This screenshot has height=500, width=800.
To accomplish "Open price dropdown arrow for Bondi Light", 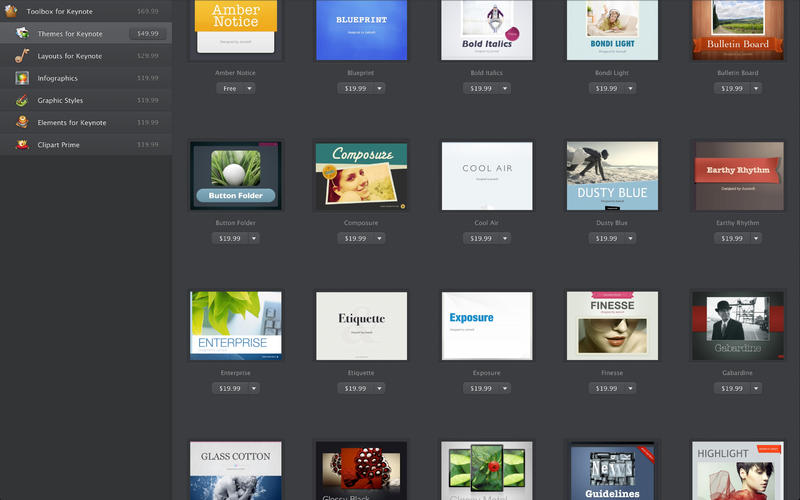I will [x=631, y=88].
